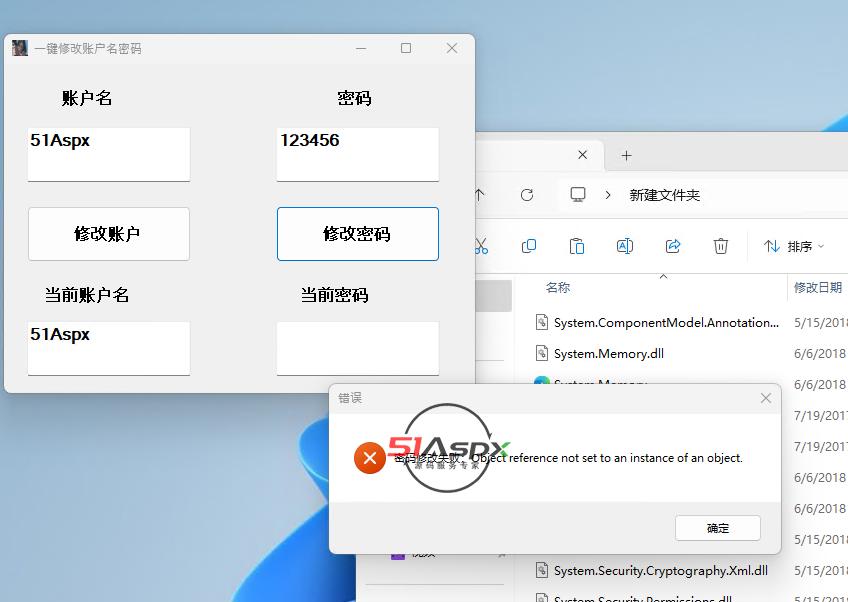This screenshot has width=848, height=602.
Task: Click the Rename icon in Explorer toolbar
Action: (x=625, y=246)
